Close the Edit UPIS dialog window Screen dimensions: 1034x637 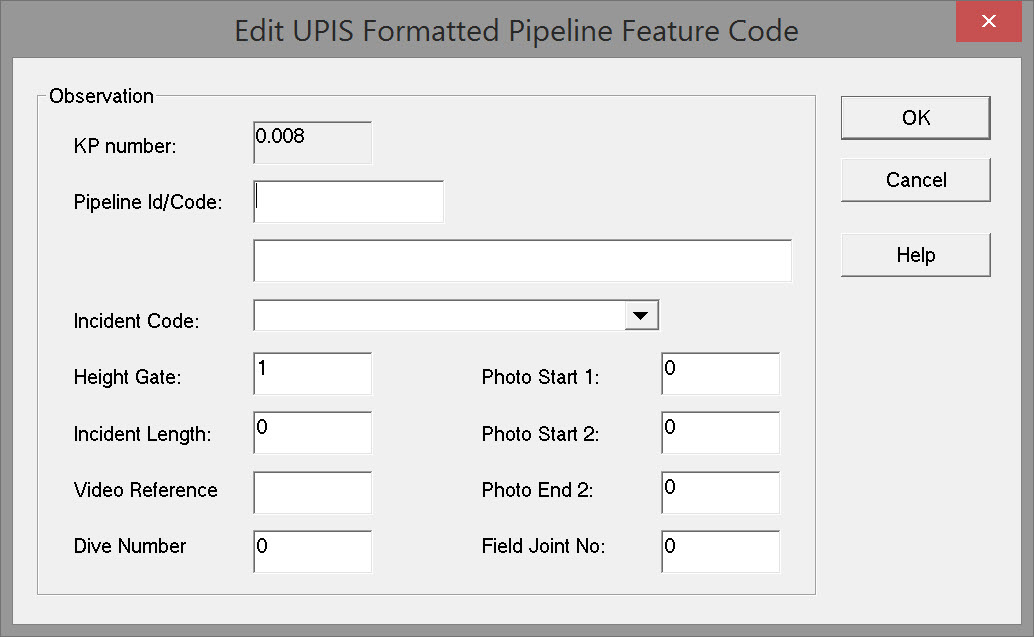[x=988, y=22]
